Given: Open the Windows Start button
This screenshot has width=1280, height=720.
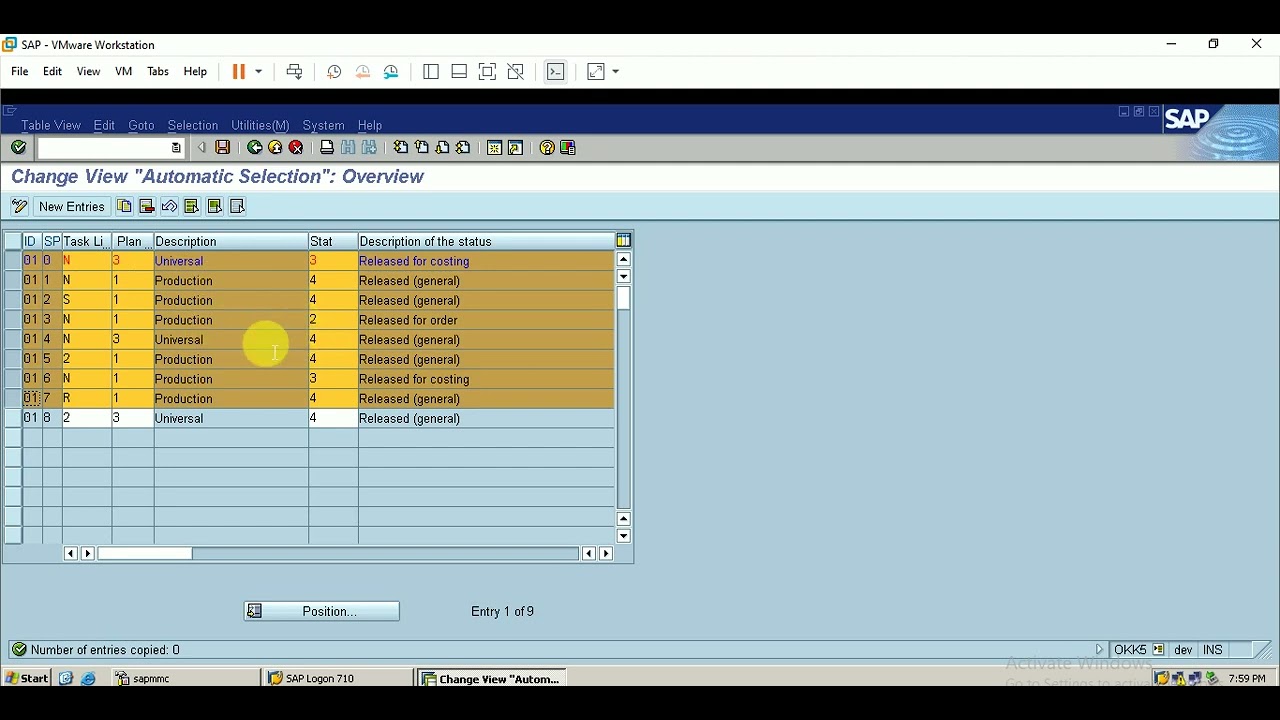Looking at the screenshot, I should pos(27,678).
